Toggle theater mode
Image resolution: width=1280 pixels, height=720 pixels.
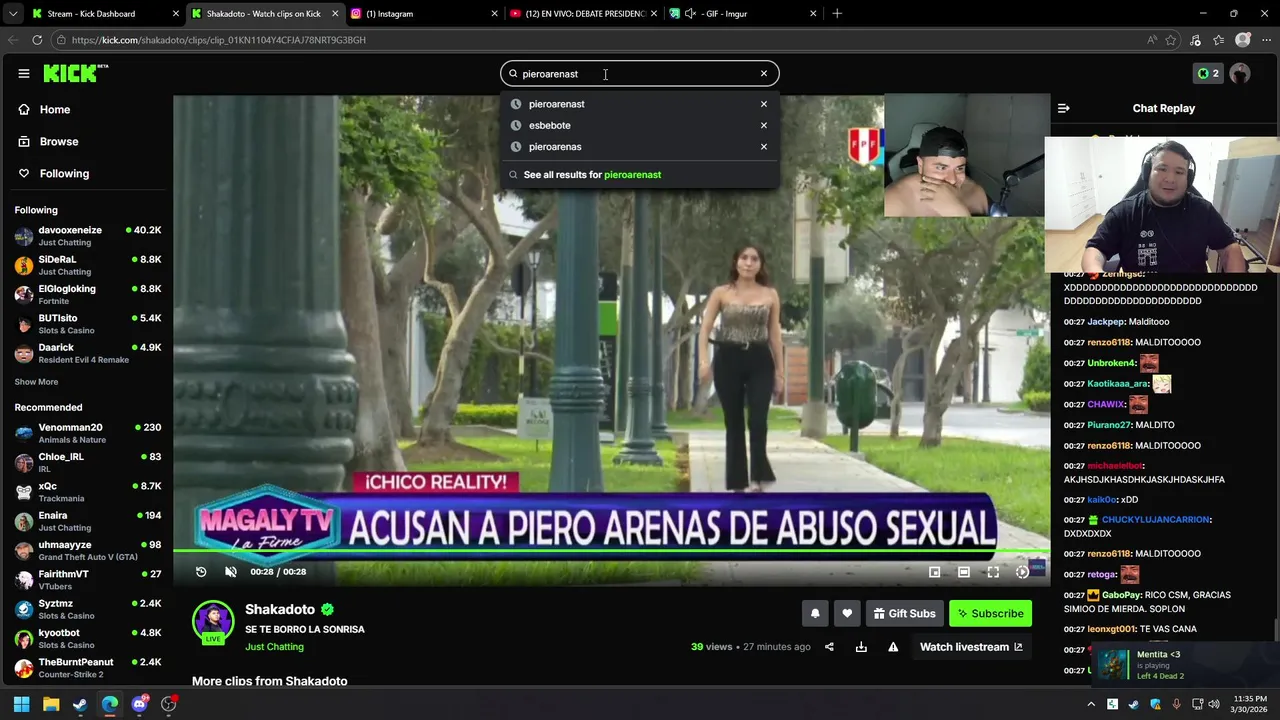[x=963, y=572]
